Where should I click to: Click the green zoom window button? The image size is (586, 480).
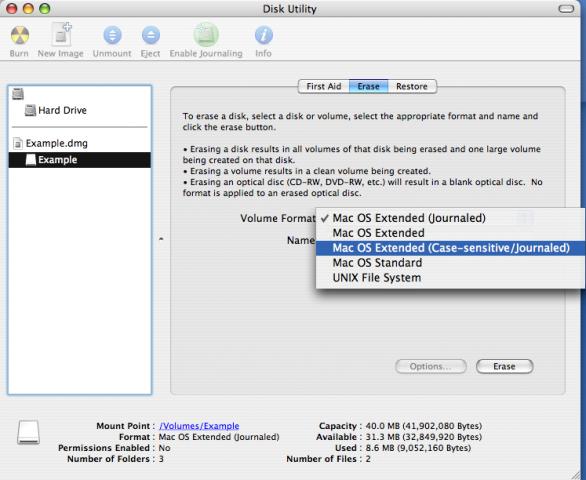click(x=45, y=9)
